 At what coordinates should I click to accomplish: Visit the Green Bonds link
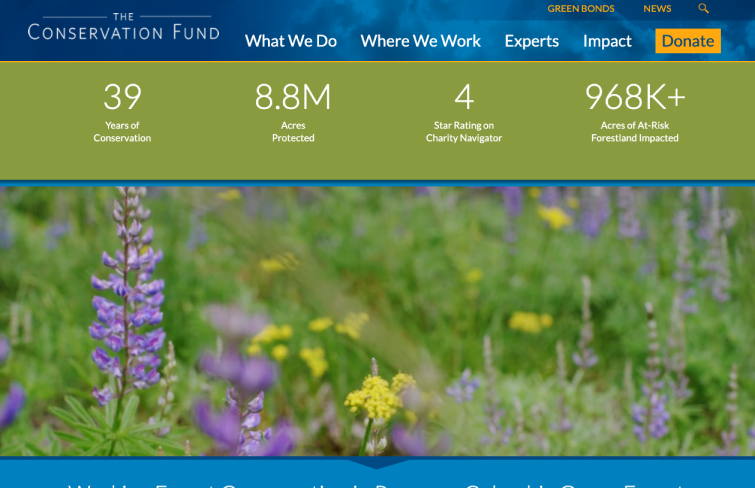click(x=581, y=9)
